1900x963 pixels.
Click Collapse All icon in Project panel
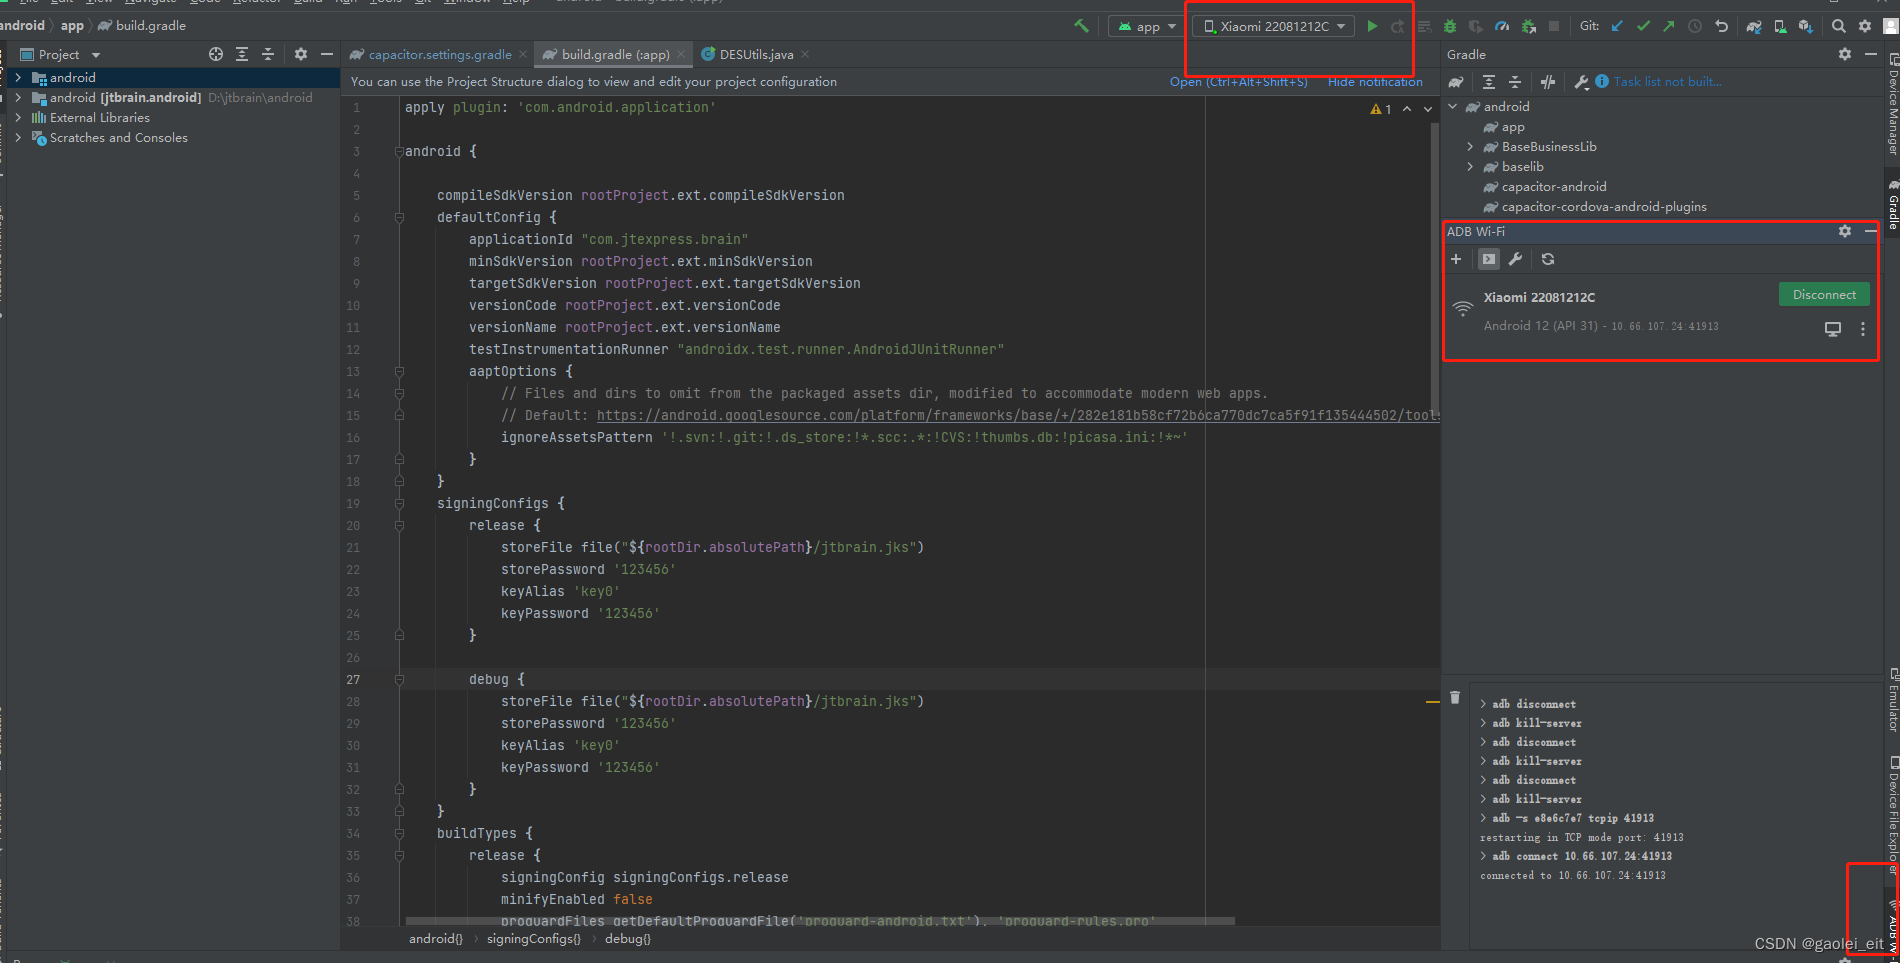pyautogui.click(x=268, y=54)
